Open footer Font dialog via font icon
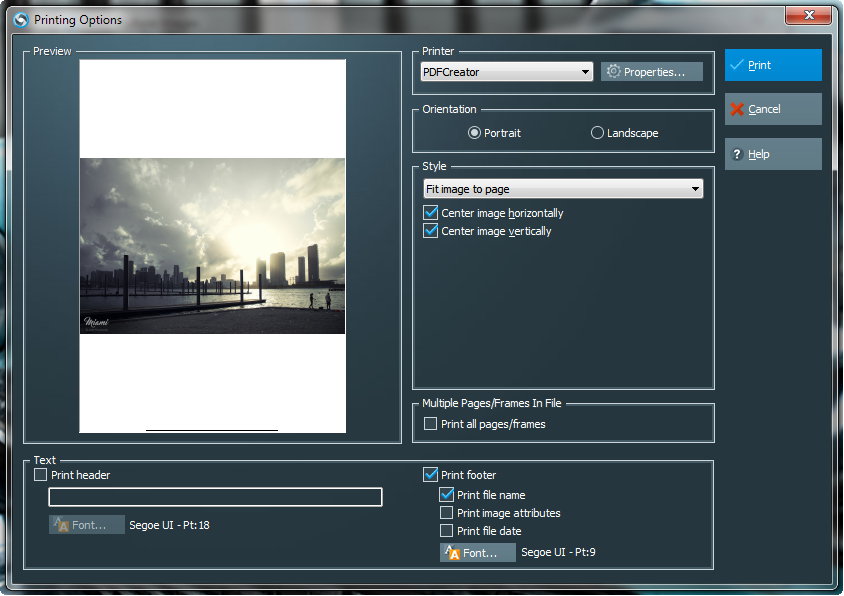The image size is (844, 596). (x=453, y=553)
